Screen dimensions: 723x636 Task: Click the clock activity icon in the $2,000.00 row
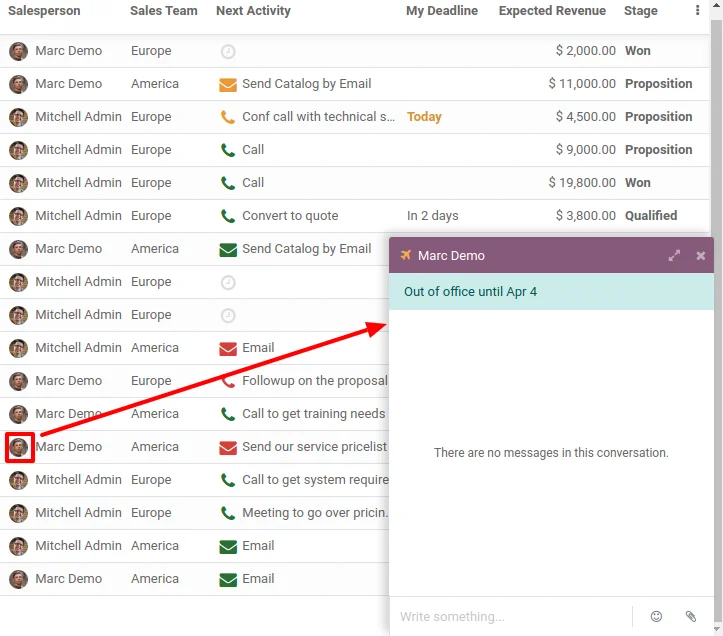coord(228,51)
